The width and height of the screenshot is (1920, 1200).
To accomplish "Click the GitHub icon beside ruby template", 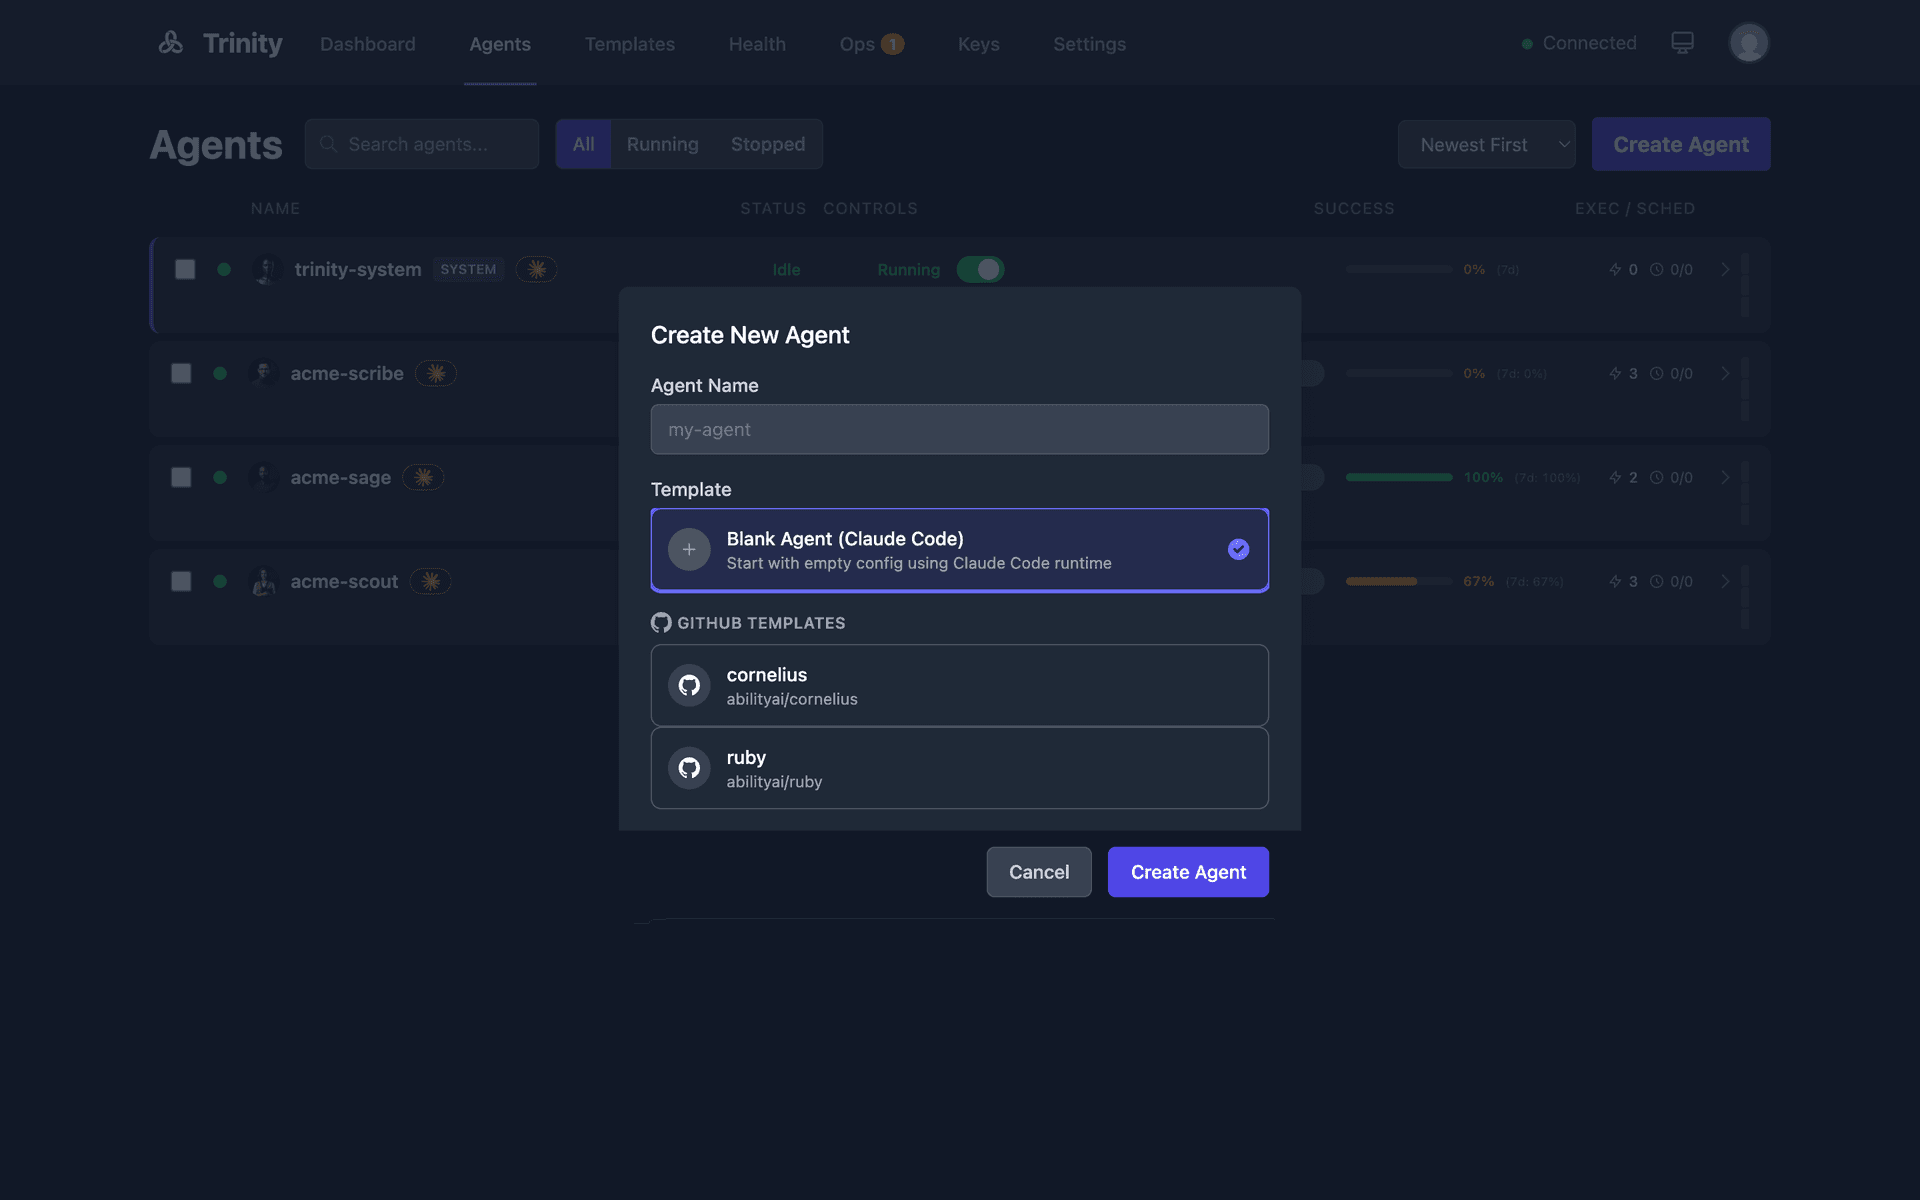I will (x=689, y=768).
